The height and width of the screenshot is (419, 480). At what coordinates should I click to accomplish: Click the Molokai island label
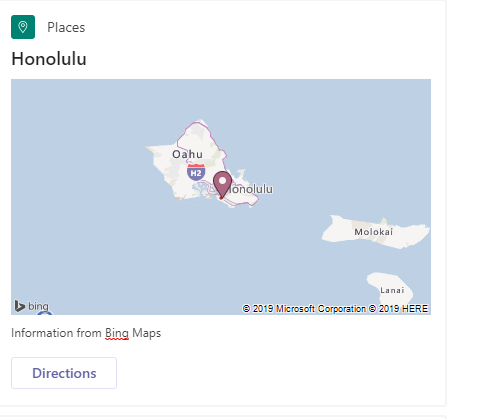373,232
